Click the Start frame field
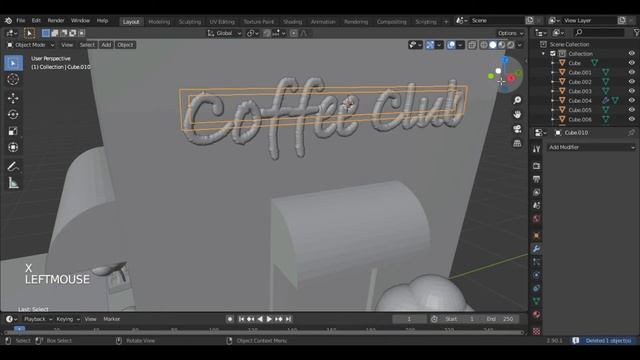The image size is (640, 360). [461, 319]
